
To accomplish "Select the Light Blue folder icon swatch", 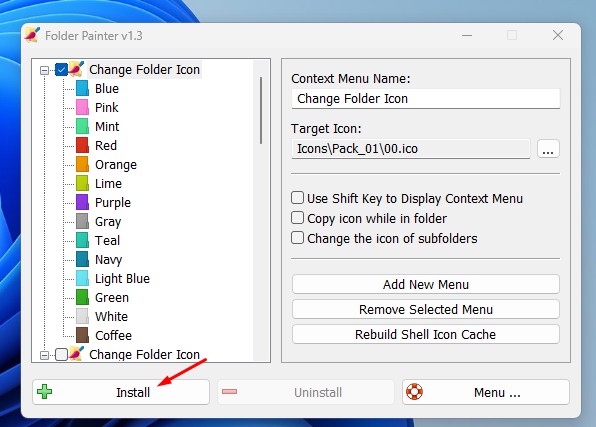I will [x=82, y=278].
